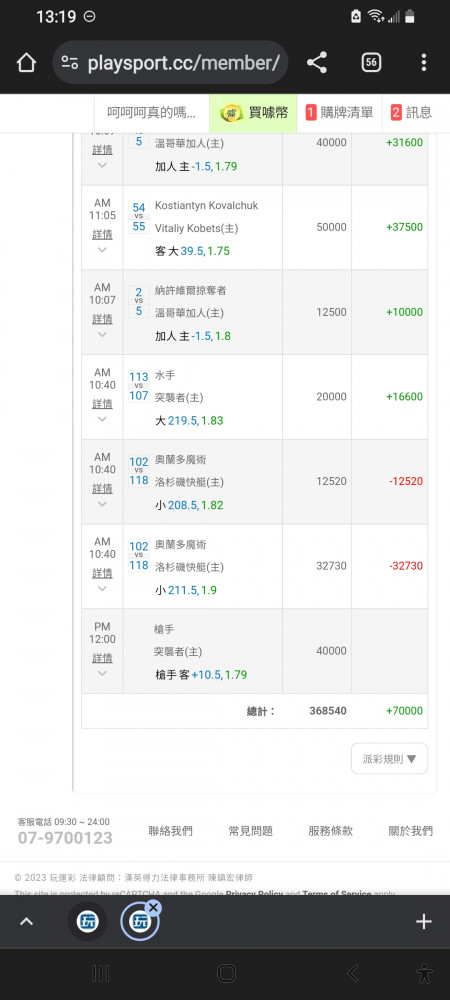Tap the site settings icon beside URL
This screenshot has width=450, height=1000.
tap(69, 62)
